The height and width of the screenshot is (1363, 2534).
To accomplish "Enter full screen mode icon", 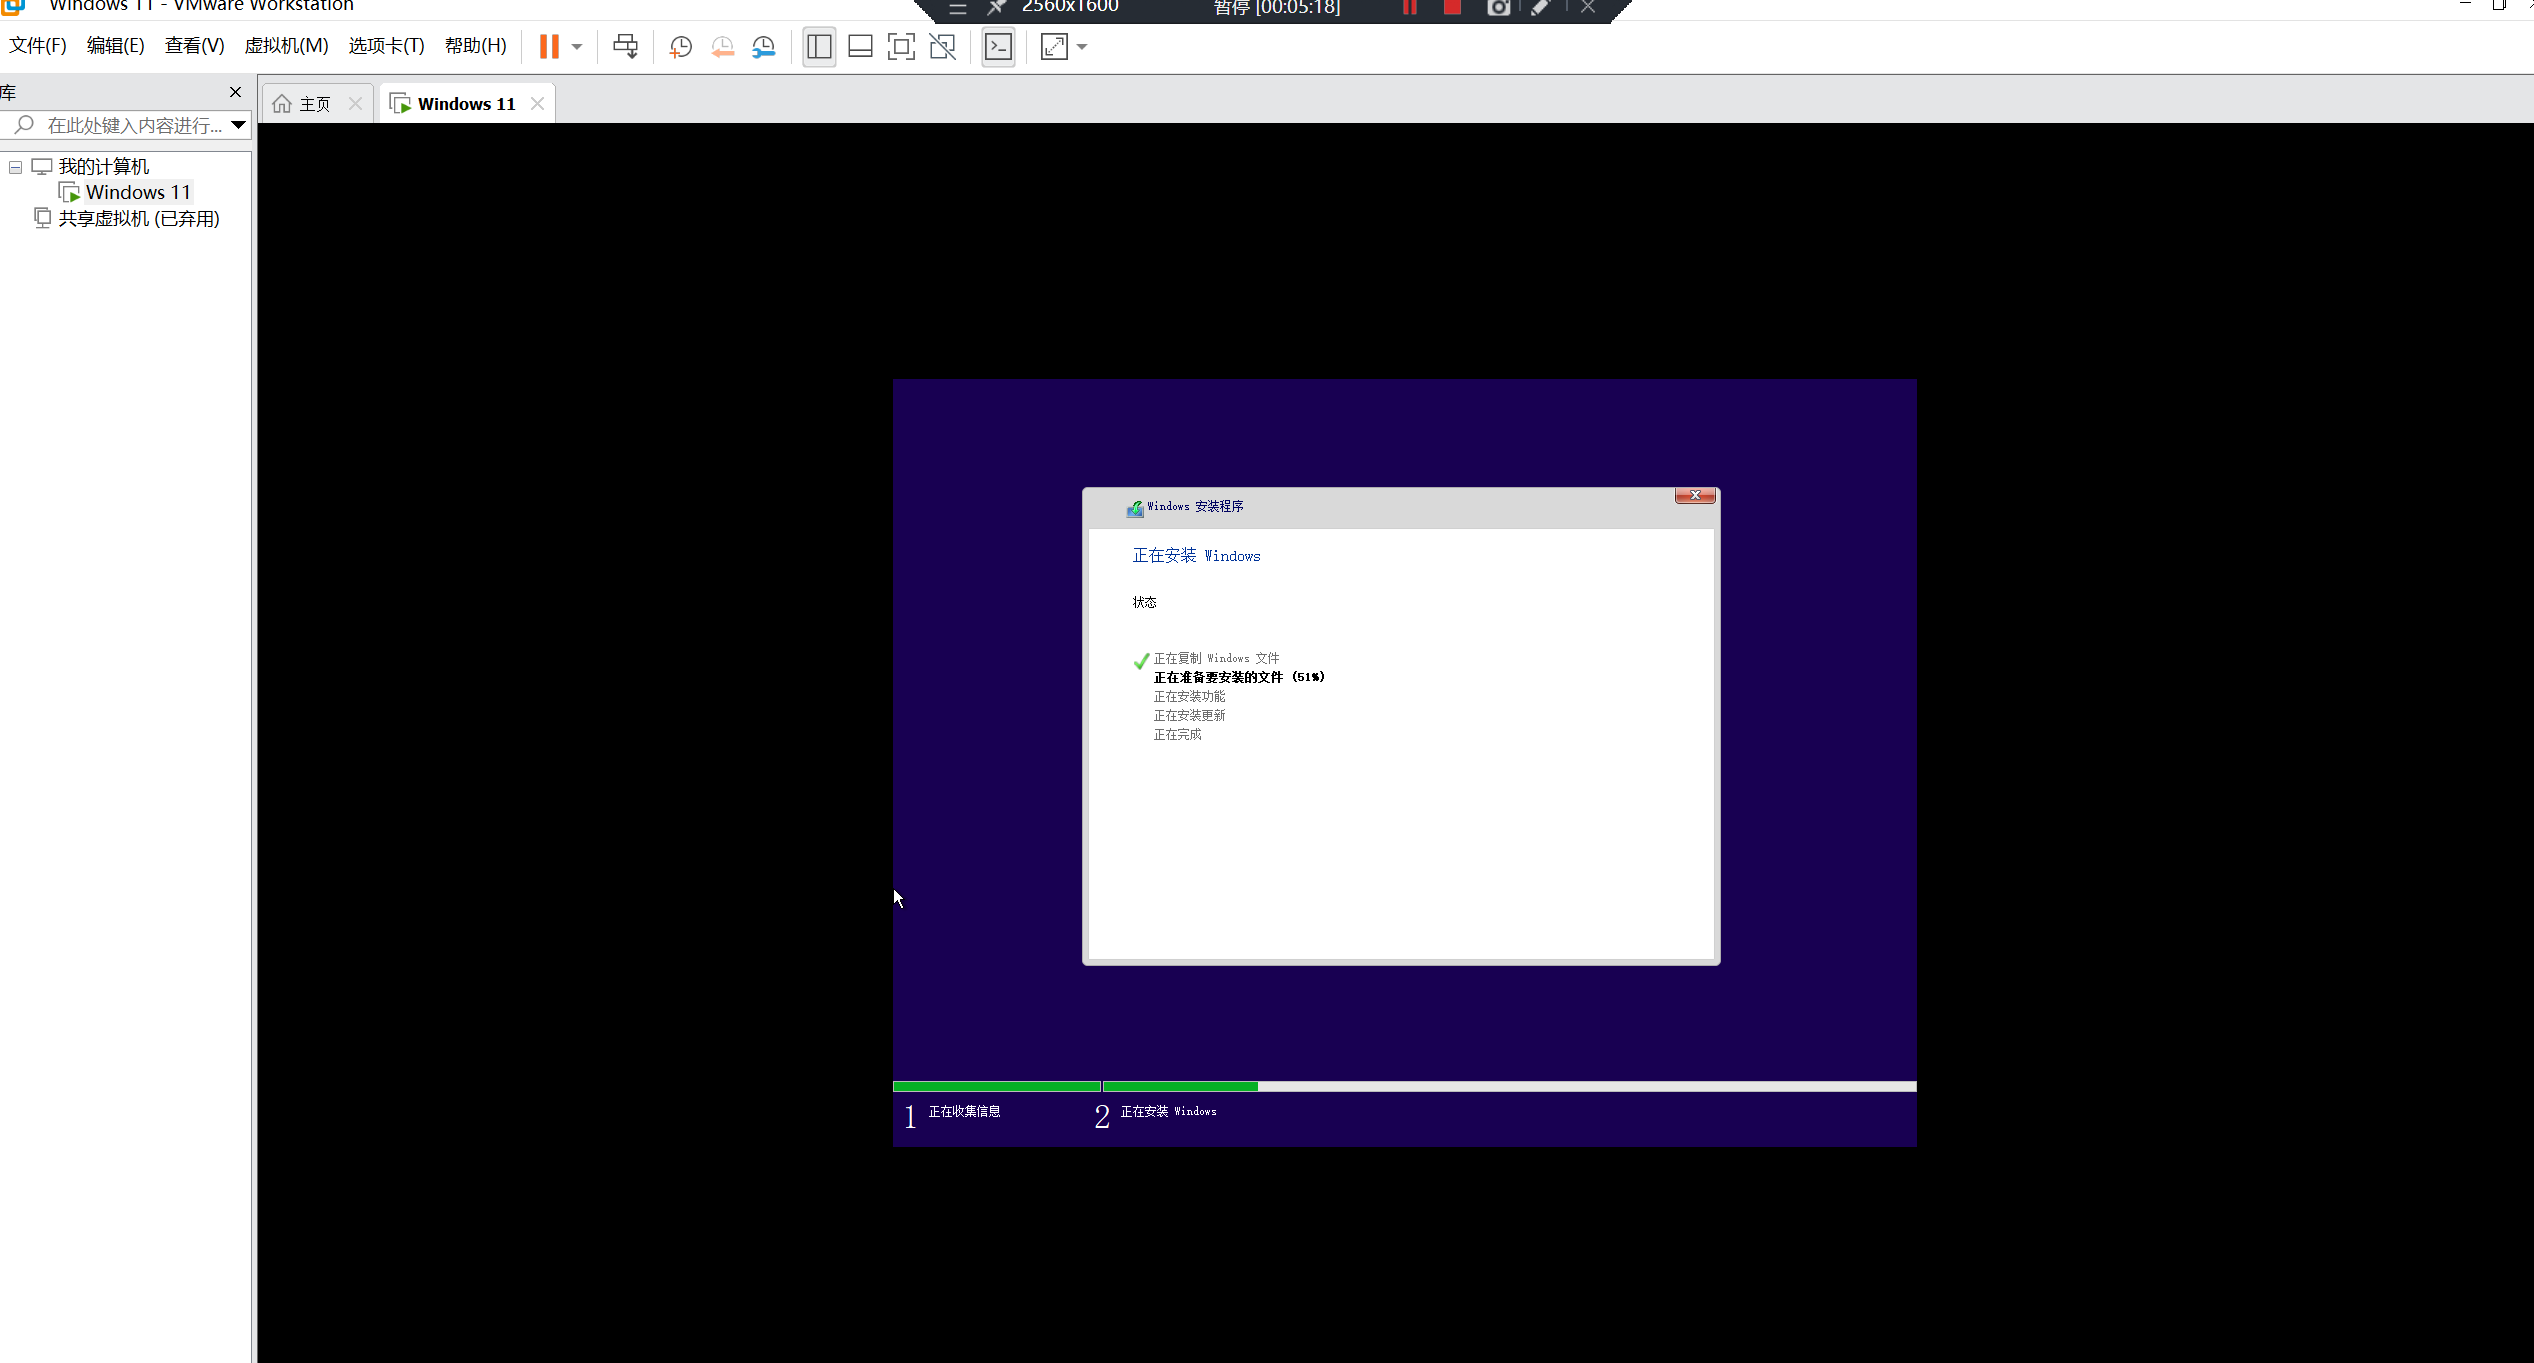I will pyautogui.click(x=901, y=47).
